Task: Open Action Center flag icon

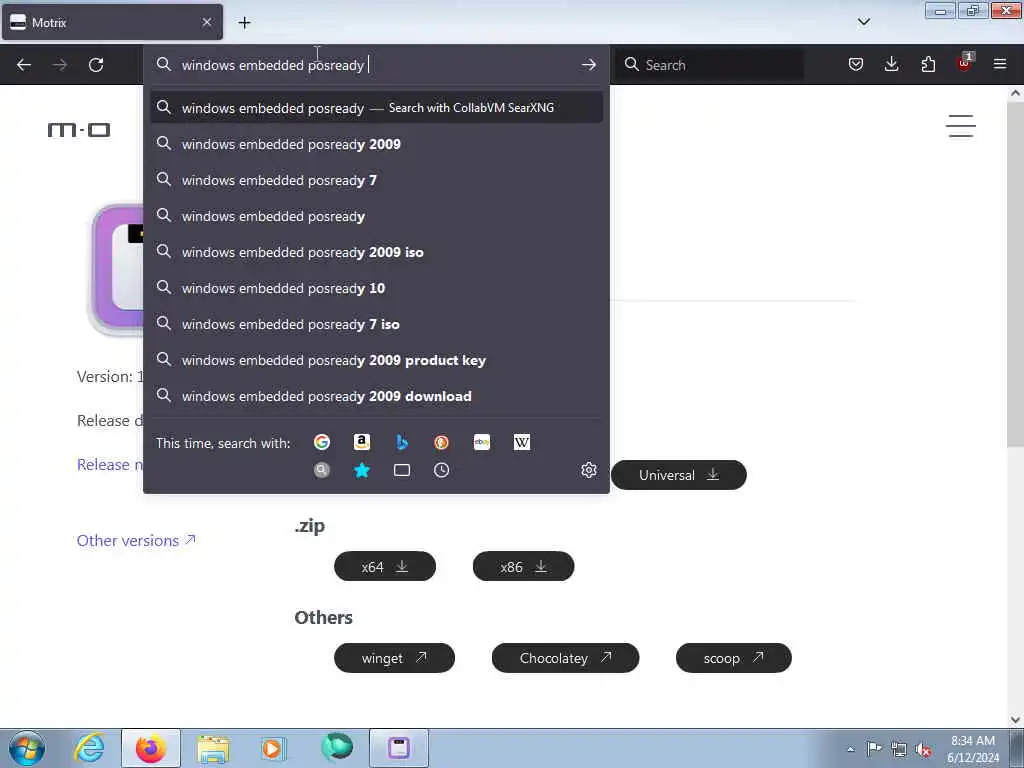Action: (874, 749)
